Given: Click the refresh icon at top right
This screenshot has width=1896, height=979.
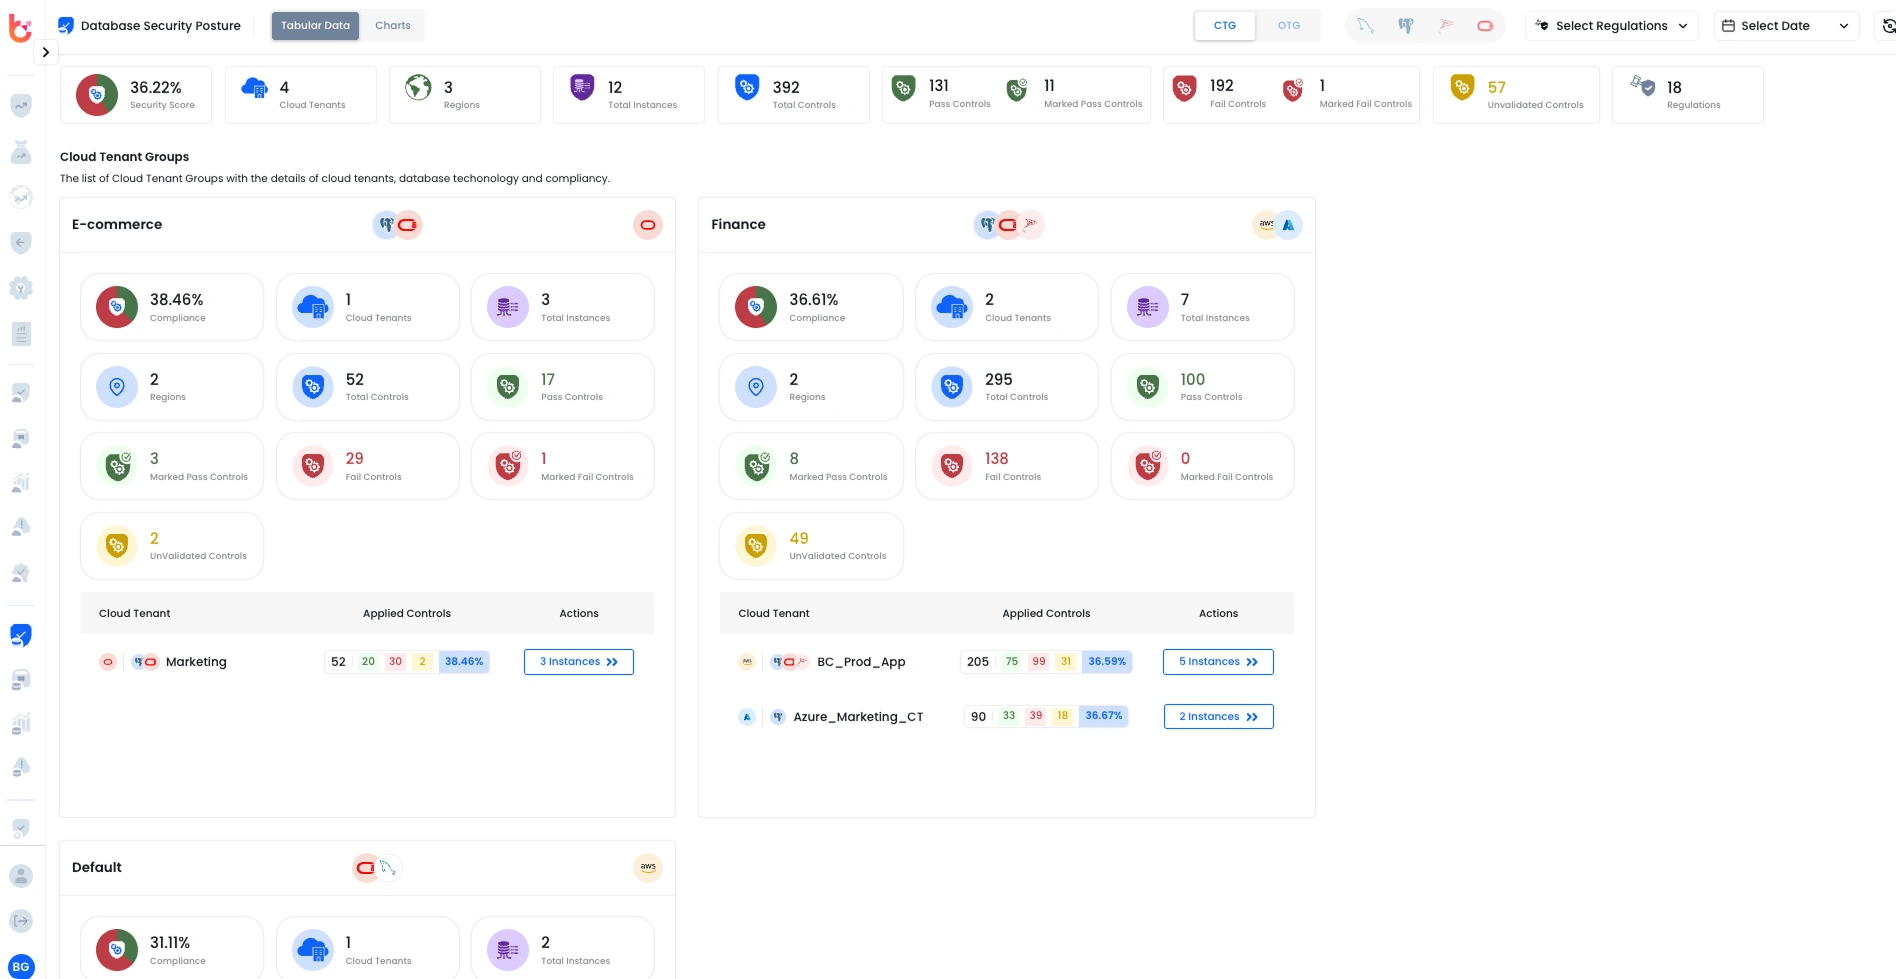Looking at the screenshot, I should pos(1887,26).
